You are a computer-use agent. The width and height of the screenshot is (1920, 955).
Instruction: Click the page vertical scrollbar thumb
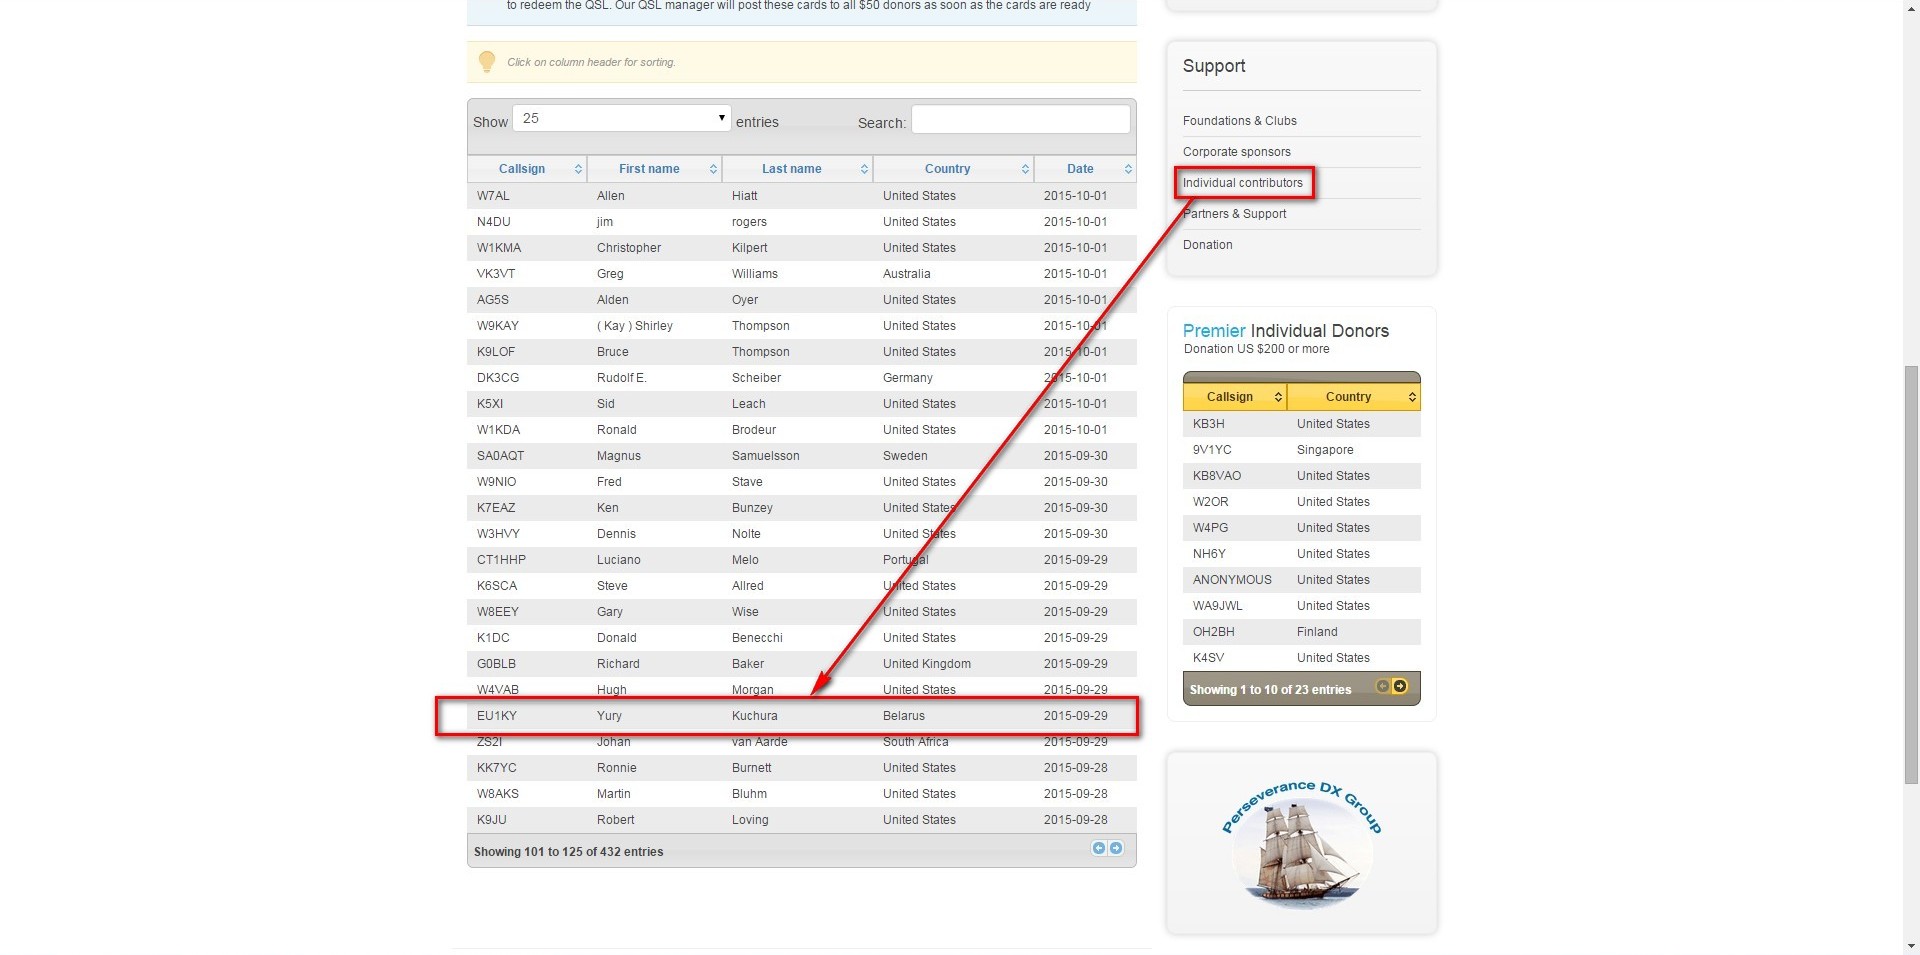tap(1911, 575)
